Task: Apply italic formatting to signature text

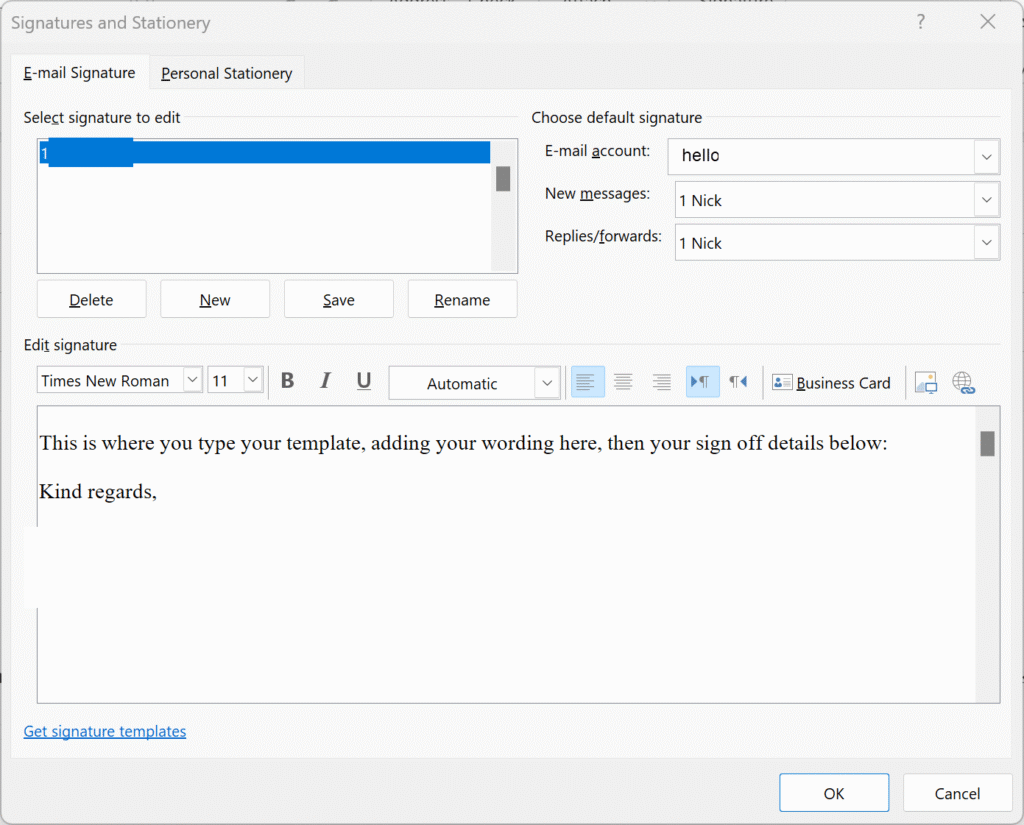Action: (325, 381)
